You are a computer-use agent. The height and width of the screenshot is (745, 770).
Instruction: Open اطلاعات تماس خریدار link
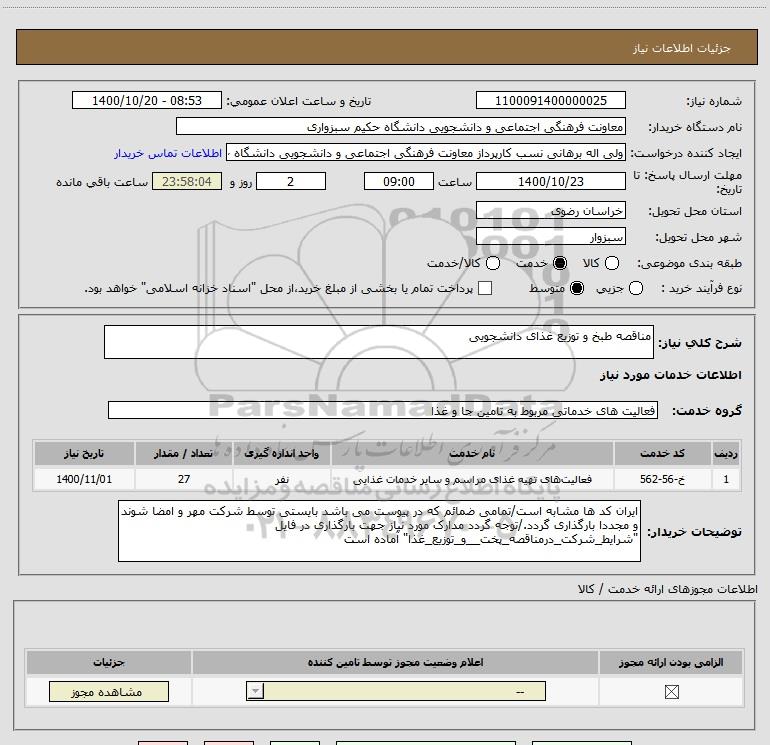click(168, 153)
